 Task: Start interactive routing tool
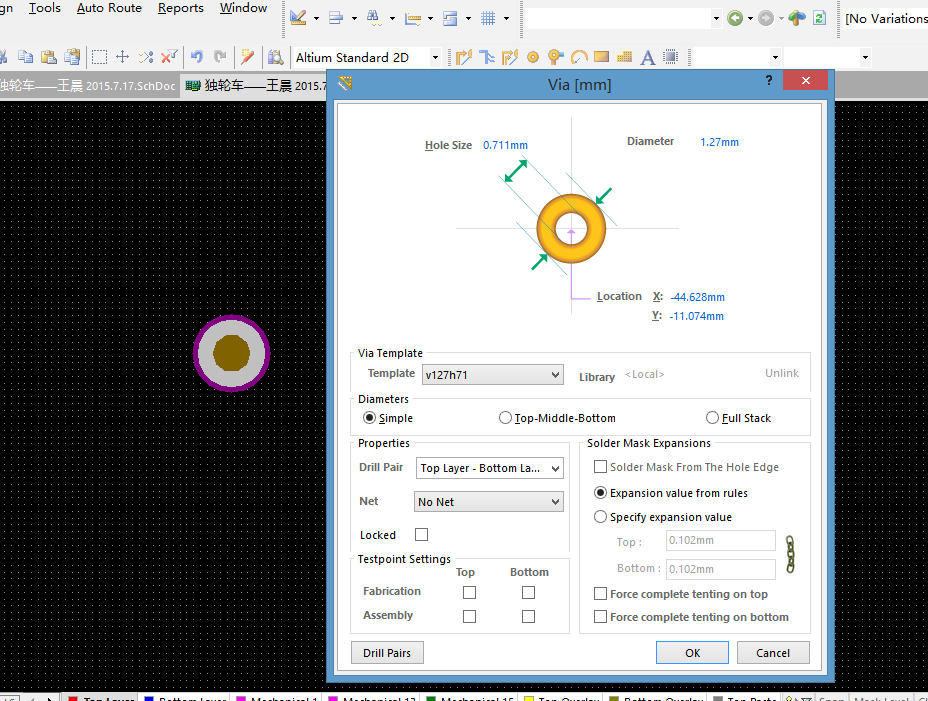click(464, 57)
